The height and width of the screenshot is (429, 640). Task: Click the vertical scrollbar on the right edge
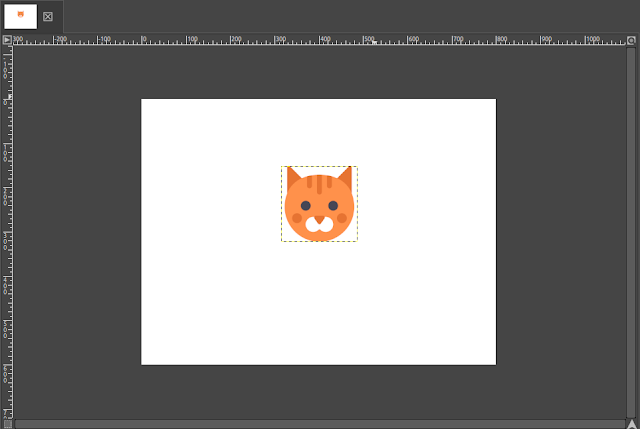coord(631,230)
